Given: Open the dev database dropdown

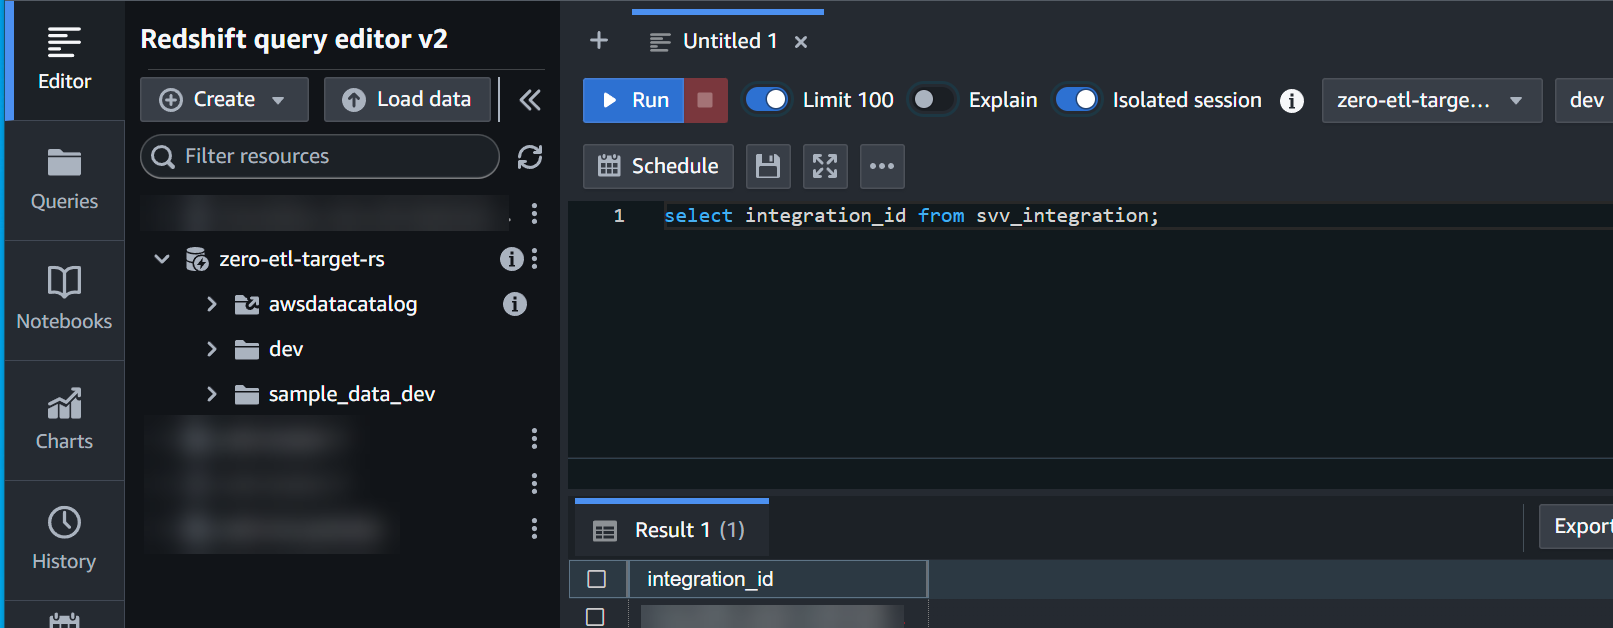Looking at the screenshot, I should coord(1585,101).
